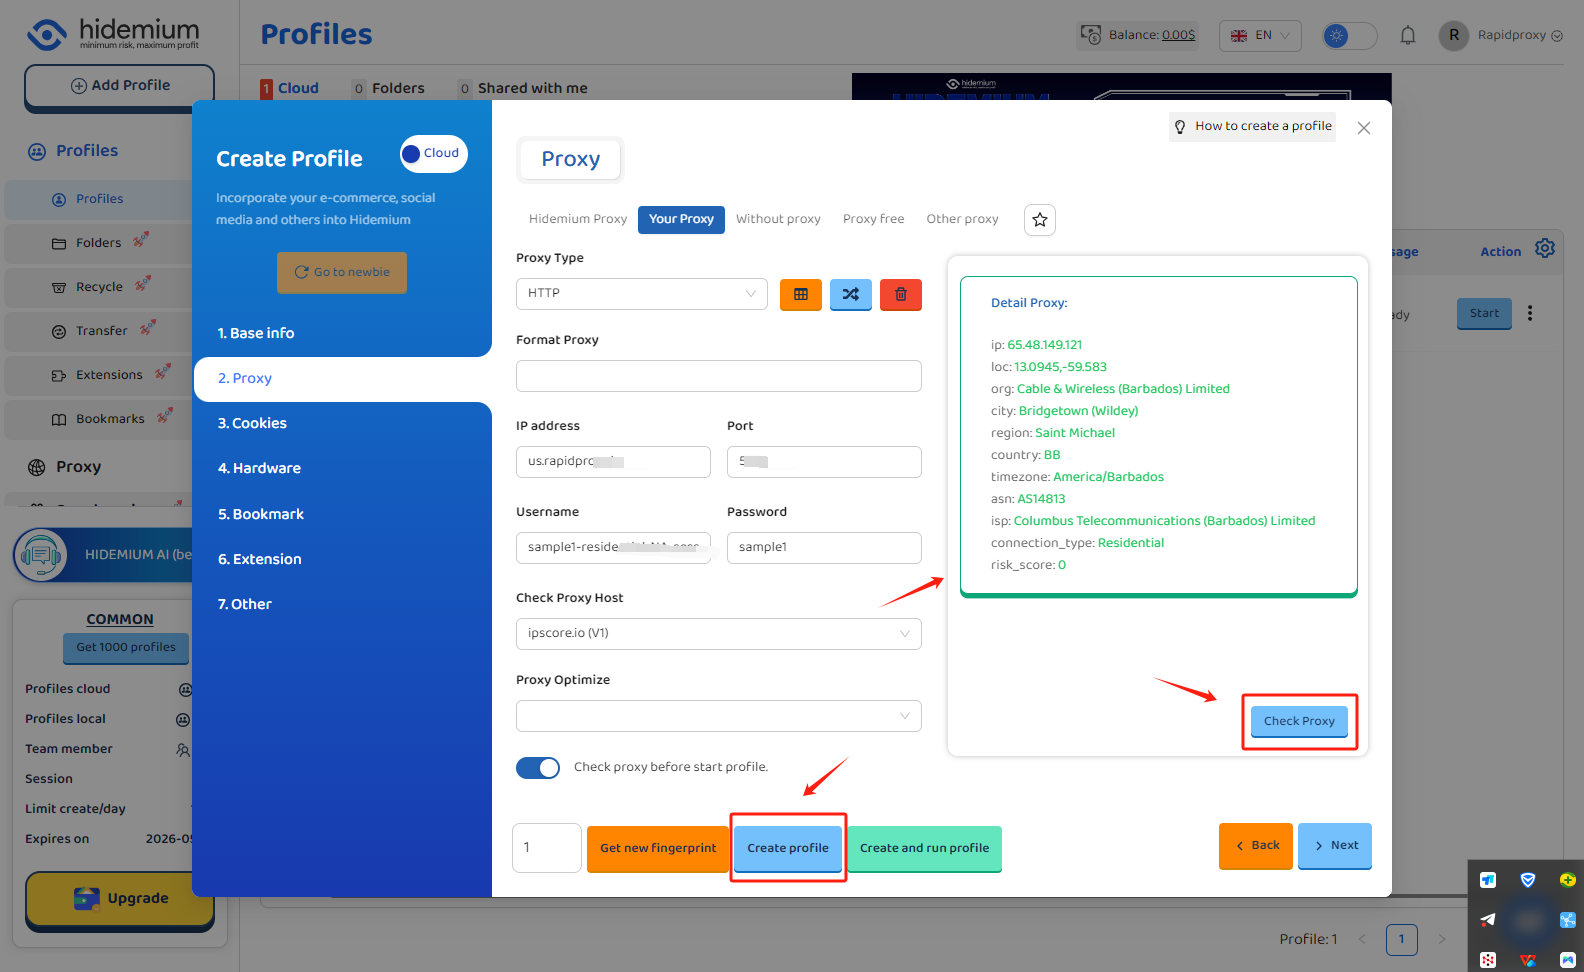Open table settings gear next to Action
Image resolution: width=1584 pixels, height=972 pixels.
pyautogui.click(x=1545, y=248)
